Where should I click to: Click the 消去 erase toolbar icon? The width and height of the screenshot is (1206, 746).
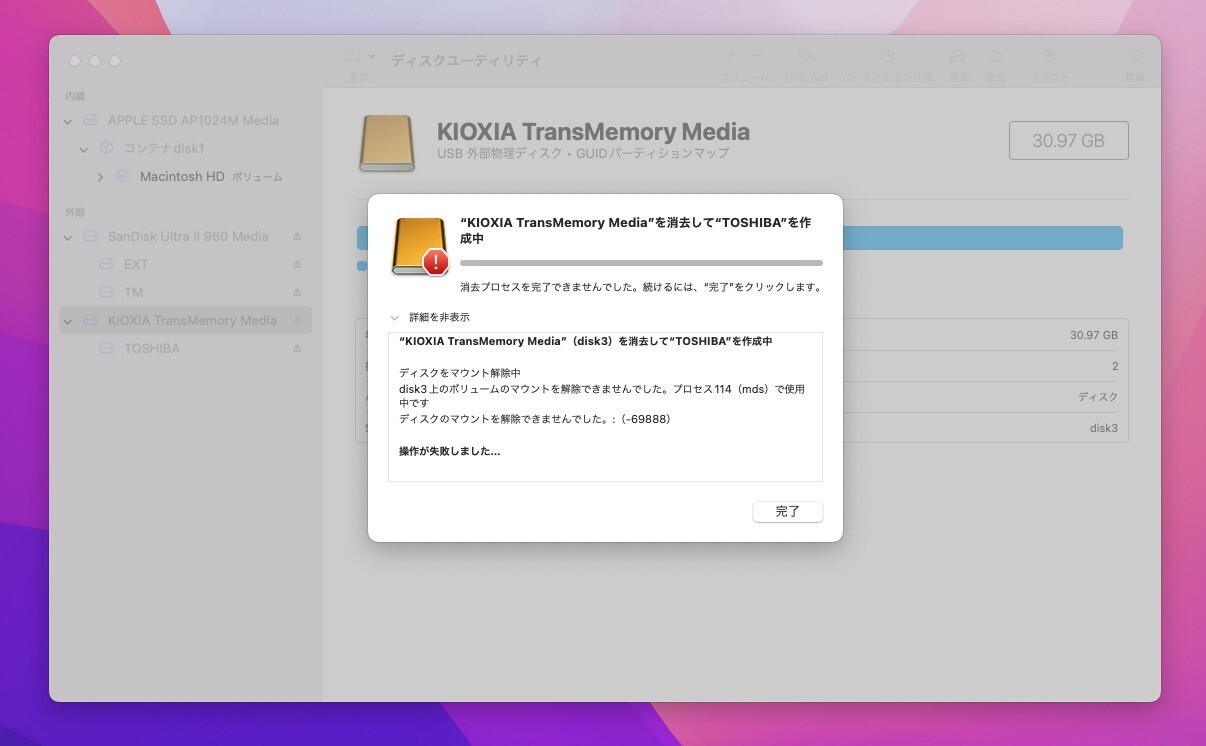pos(958,56)
